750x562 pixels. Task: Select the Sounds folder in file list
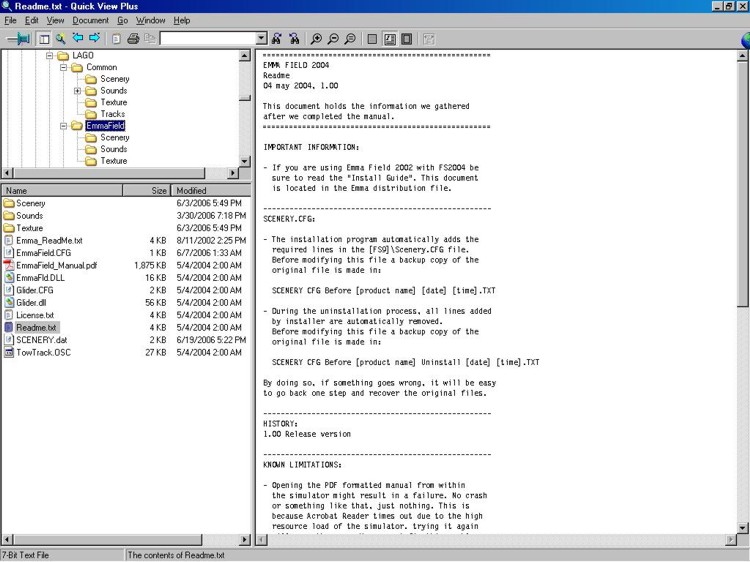(x=29, y=216)
